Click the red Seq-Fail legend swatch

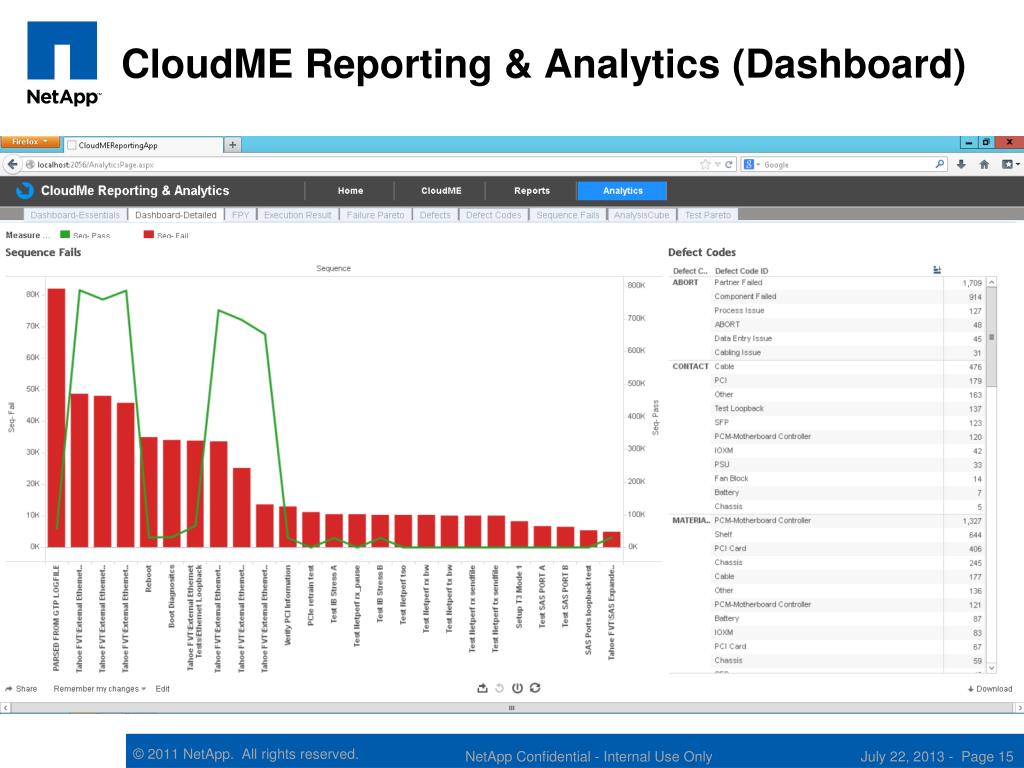pyautogui.click(x=149, y=234)
